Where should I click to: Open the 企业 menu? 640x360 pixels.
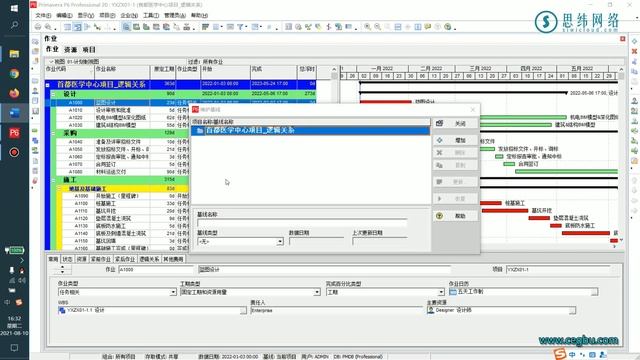129,16
